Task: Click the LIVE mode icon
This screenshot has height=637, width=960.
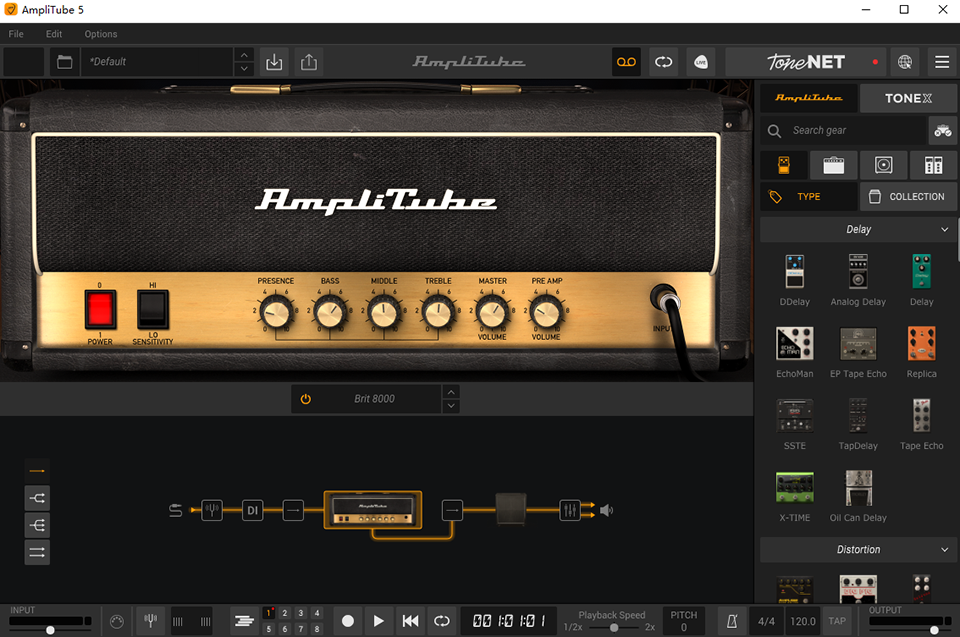Action: (x=700, y=61)
